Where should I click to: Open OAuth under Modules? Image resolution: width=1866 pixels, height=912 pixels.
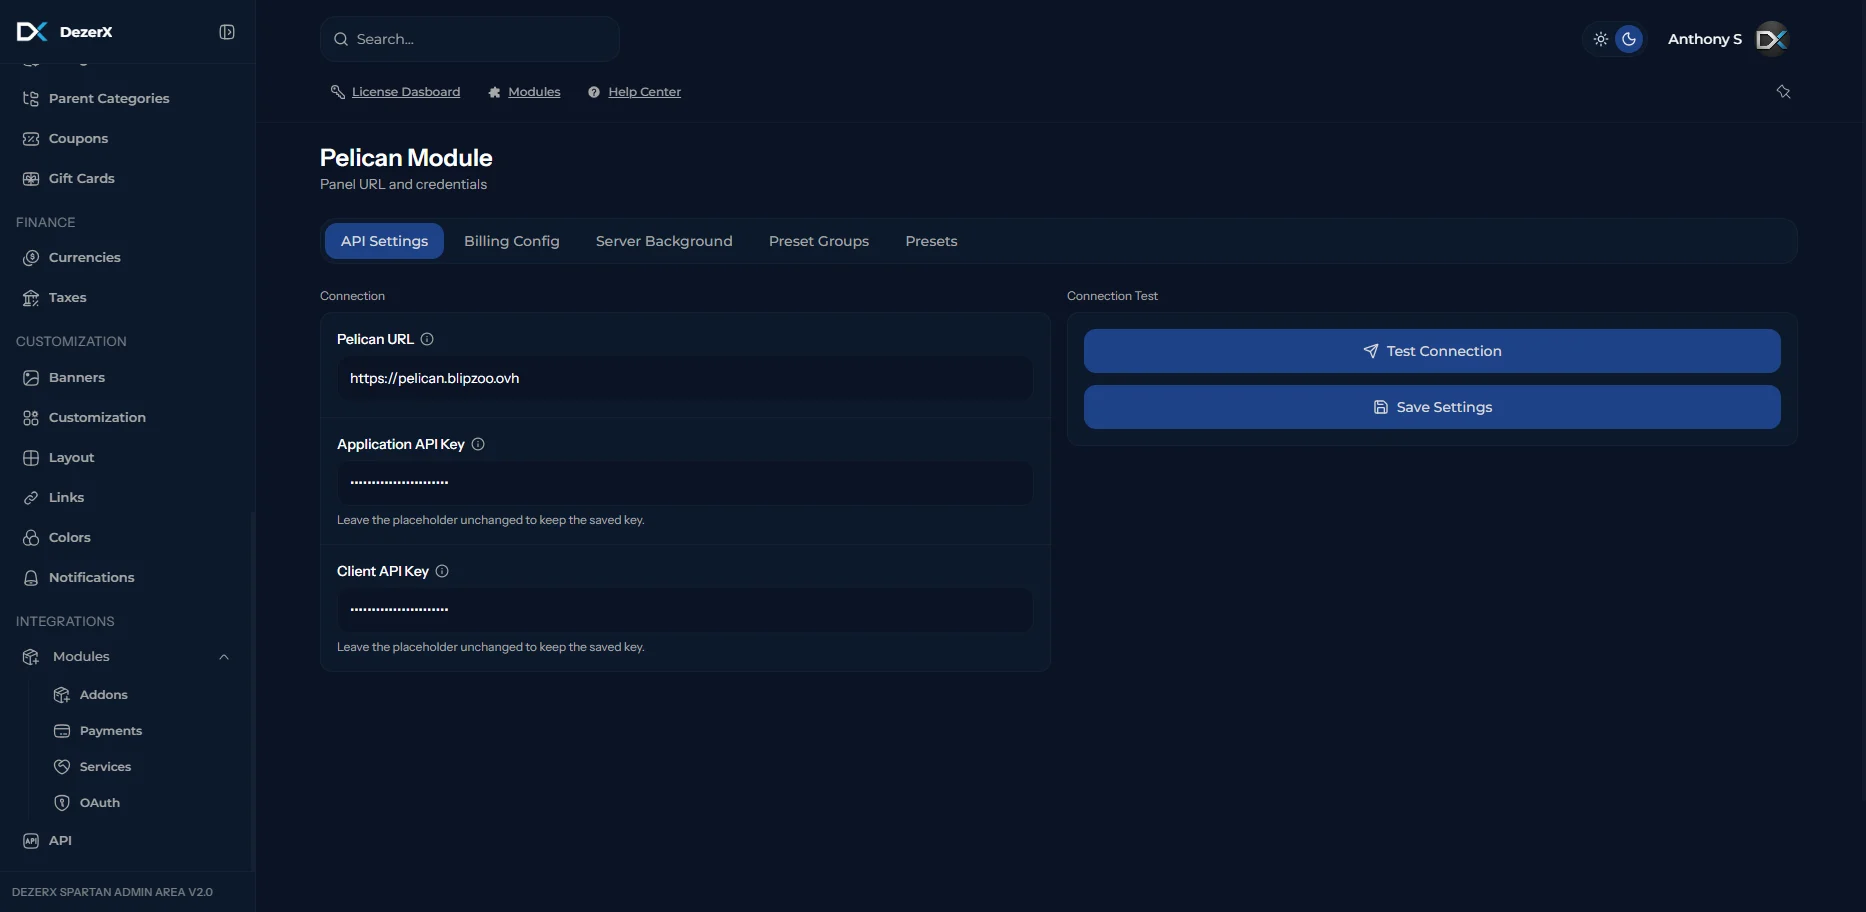point(100,802)
